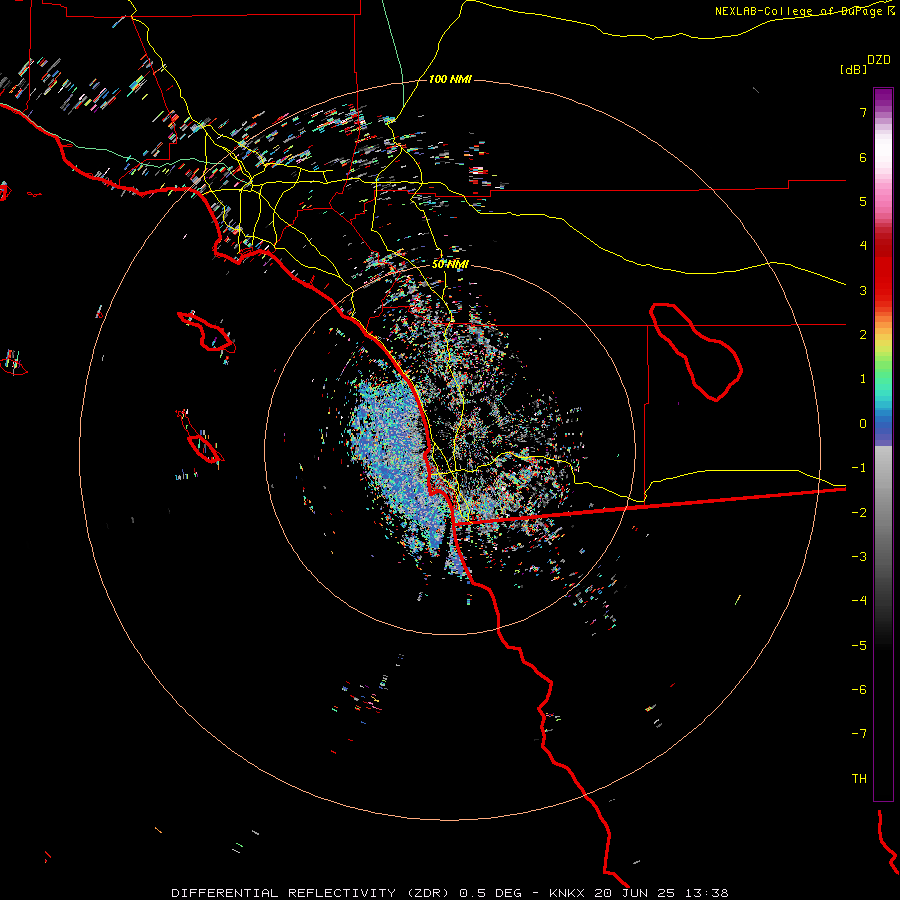Click the 100 NMI range ring label
Screen dimensions: 900x900
click(450, 79)
